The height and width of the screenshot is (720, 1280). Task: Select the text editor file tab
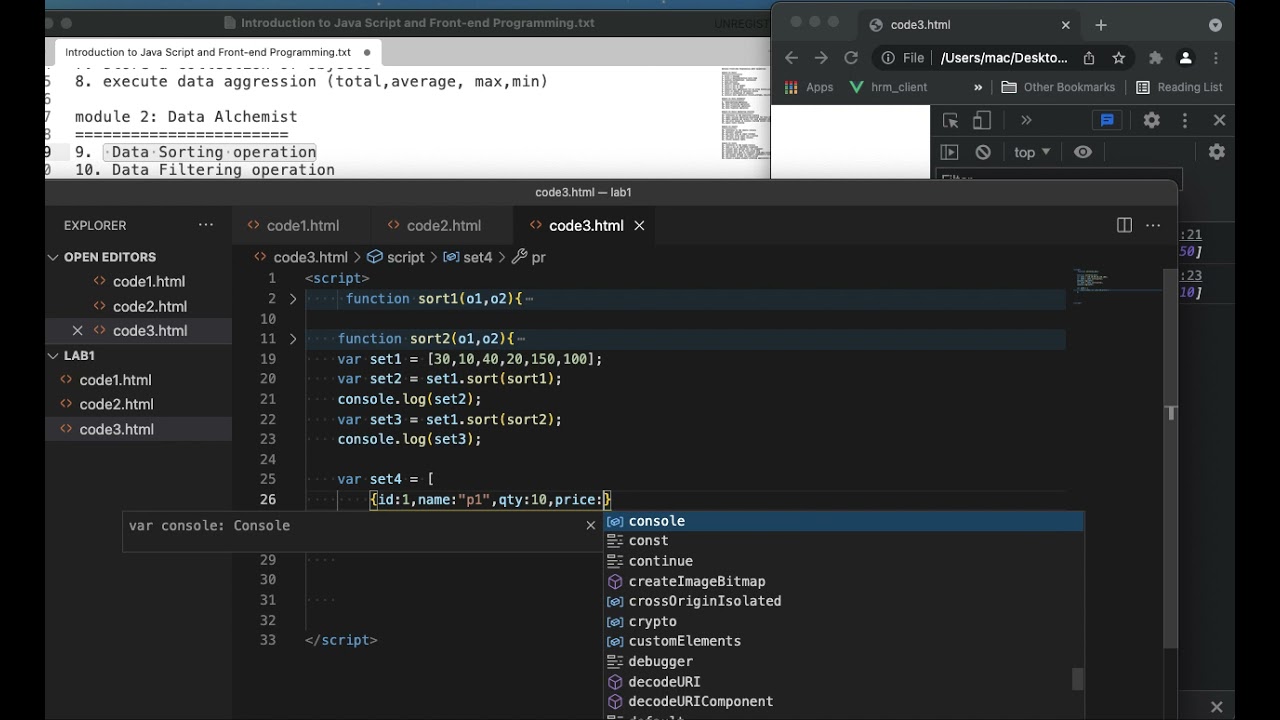pyautogui.click(x=217, y=52)
